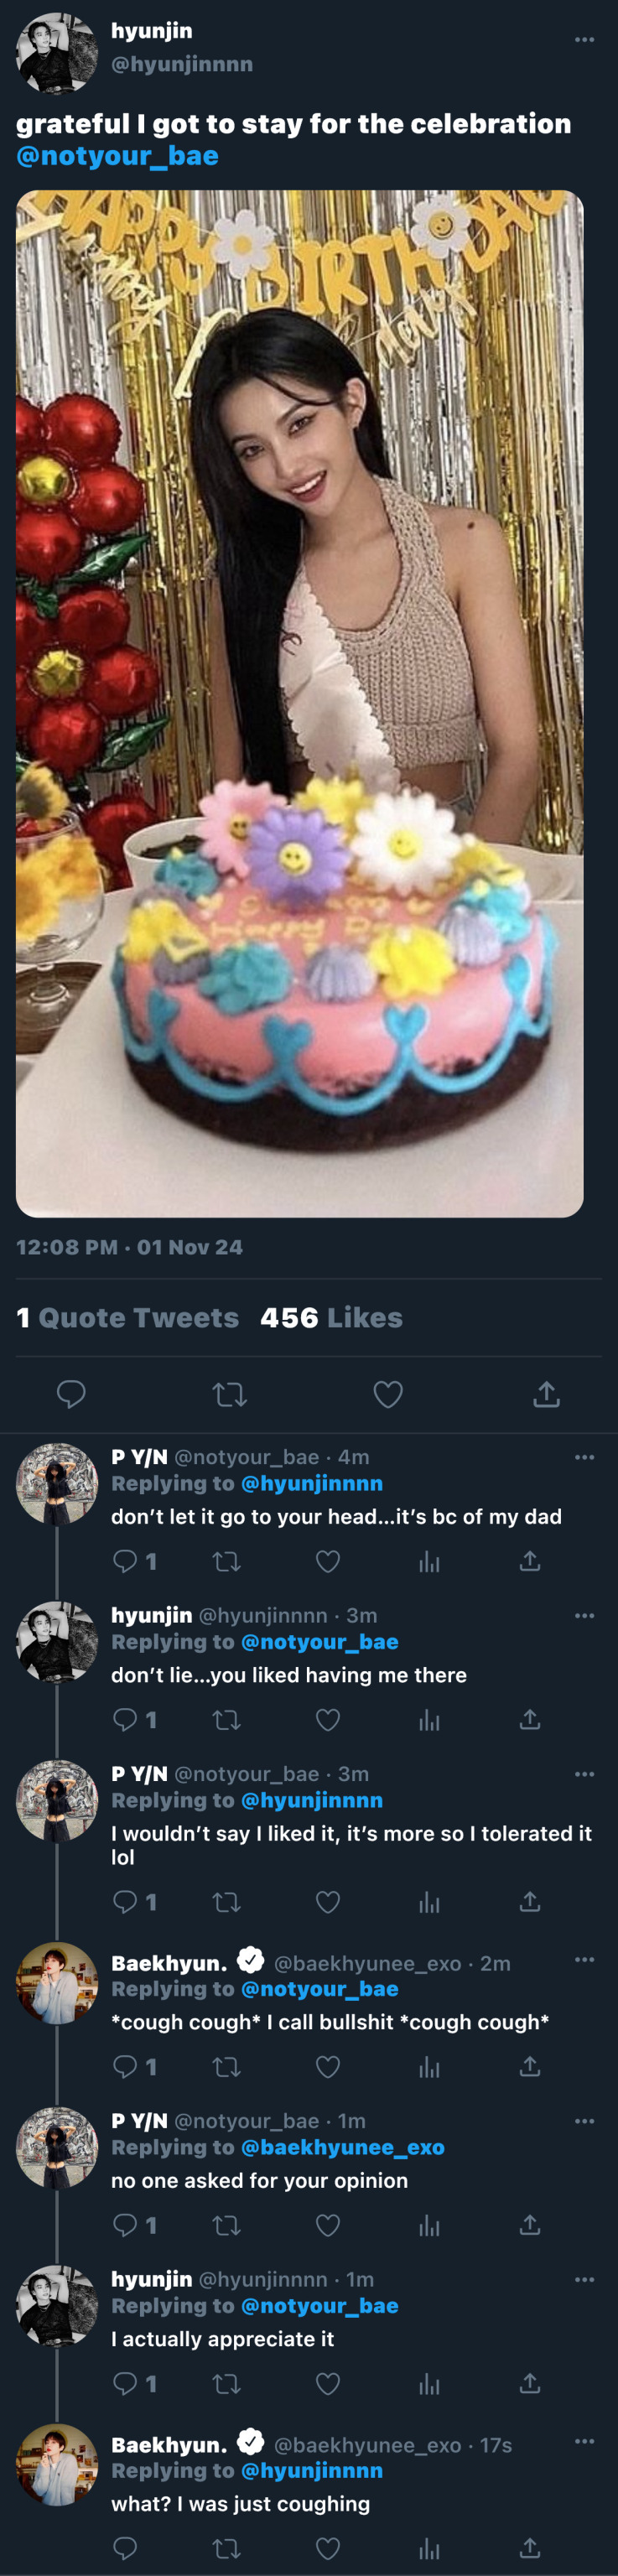Screen dimensions: 618x2576
Task: Like the "no one asked" reply
Action: tap(328, 2225)
